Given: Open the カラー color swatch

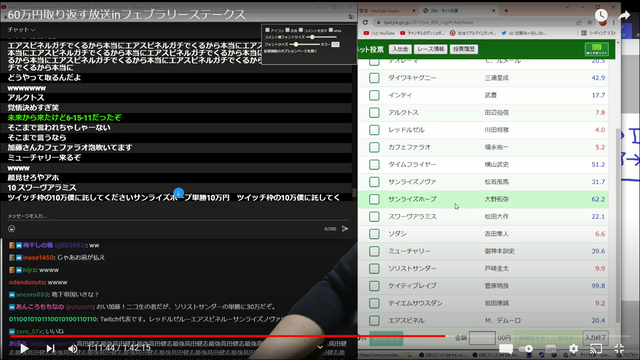Looking at the screenshot, I should coord(335,44).
